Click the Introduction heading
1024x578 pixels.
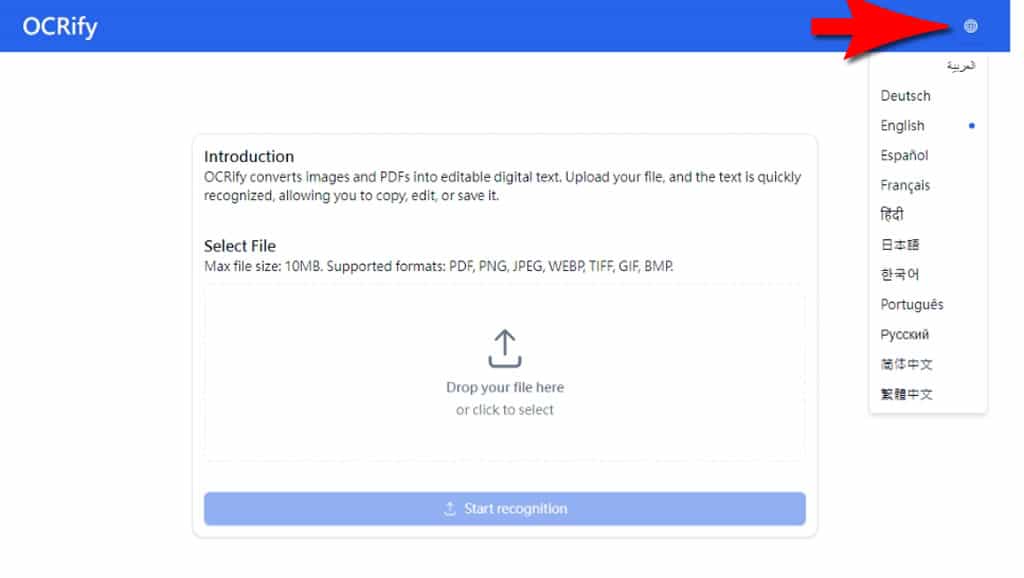(x=249, y=157)
